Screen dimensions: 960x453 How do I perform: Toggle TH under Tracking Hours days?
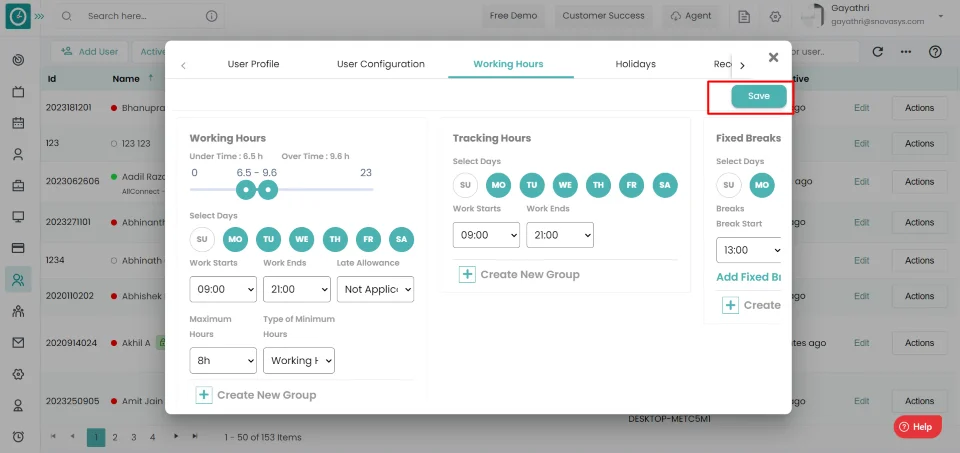[x=598, y=185]
